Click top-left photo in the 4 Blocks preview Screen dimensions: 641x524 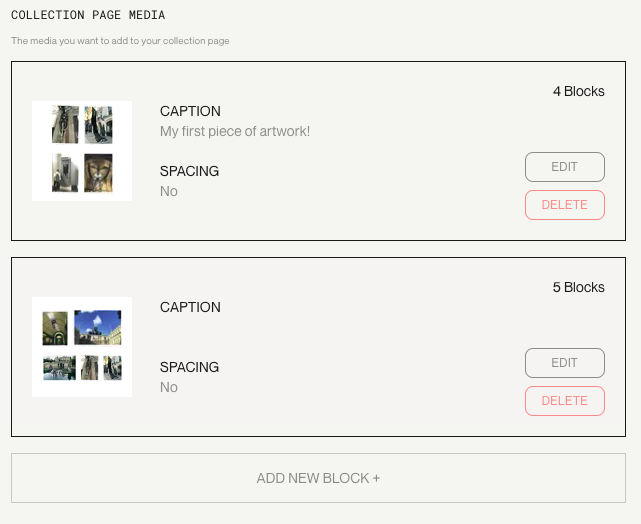pyautogui.click(x=65, y=125)
